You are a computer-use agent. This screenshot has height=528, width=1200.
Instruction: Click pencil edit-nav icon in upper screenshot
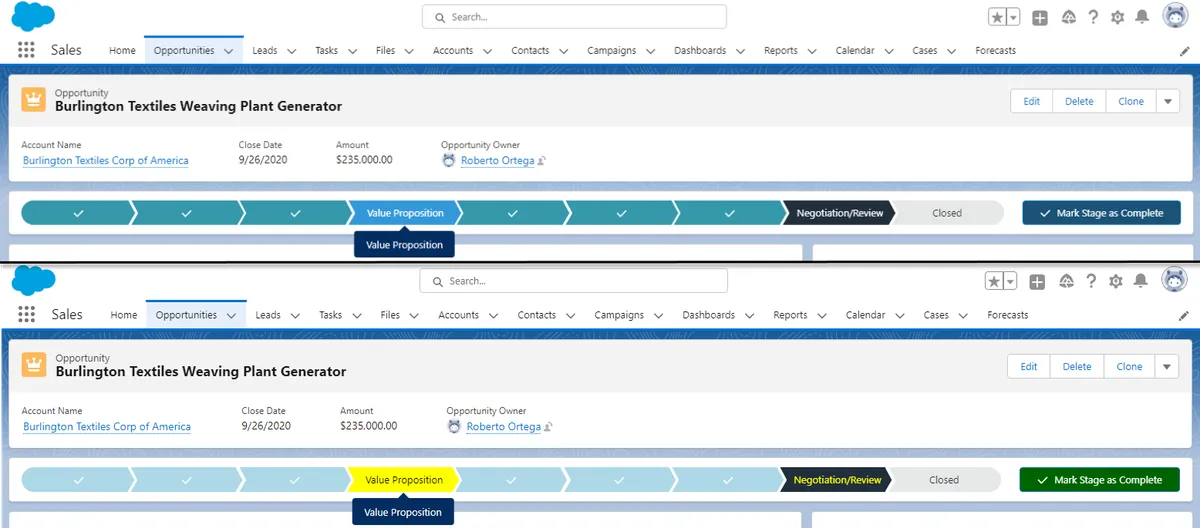tap(1185, 51)
